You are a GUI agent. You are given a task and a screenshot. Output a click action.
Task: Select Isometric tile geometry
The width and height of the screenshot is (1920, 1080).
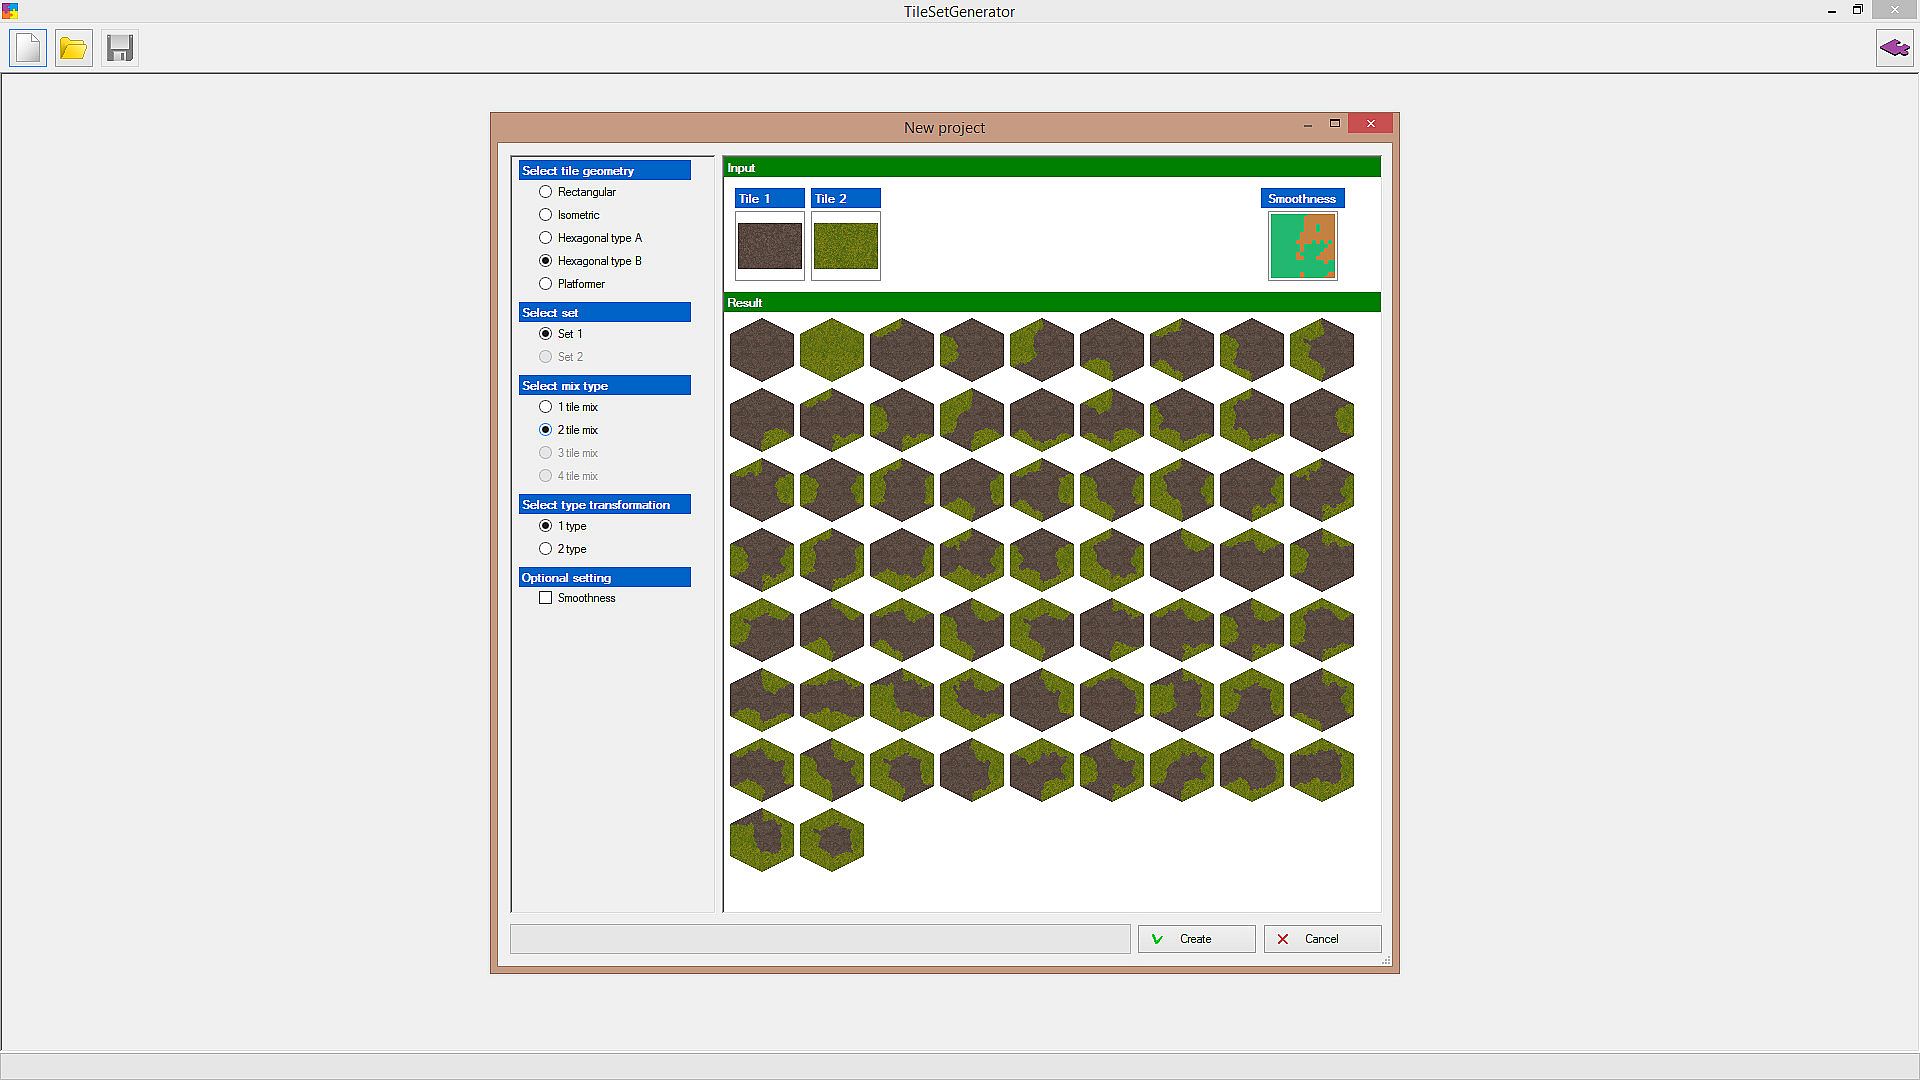click(x=546, y=215)
